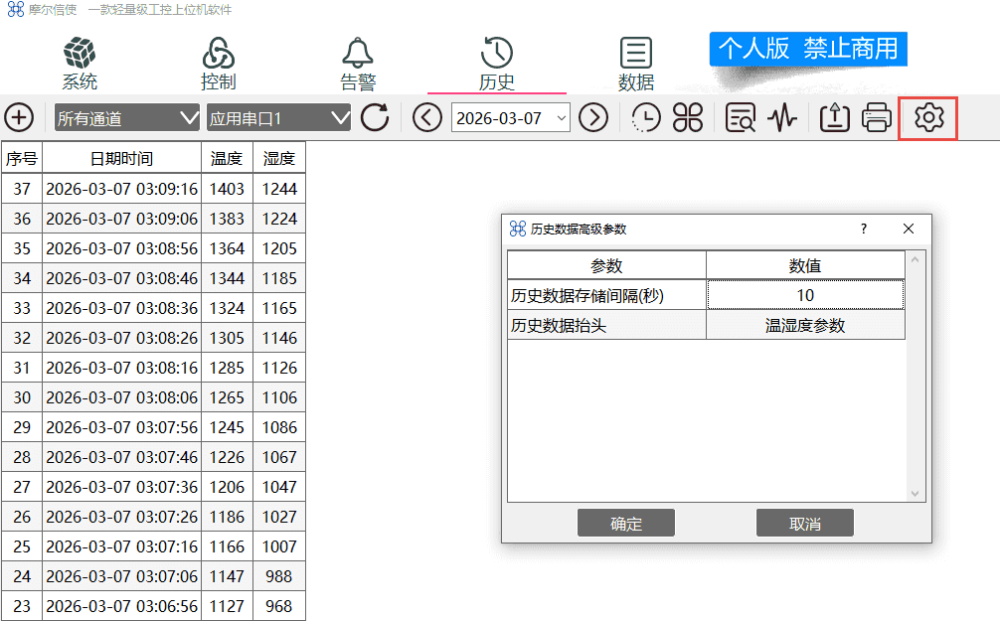This screenshot has height=621, width=1000.
Task: Click the printer icon
Action: (877, 118)
